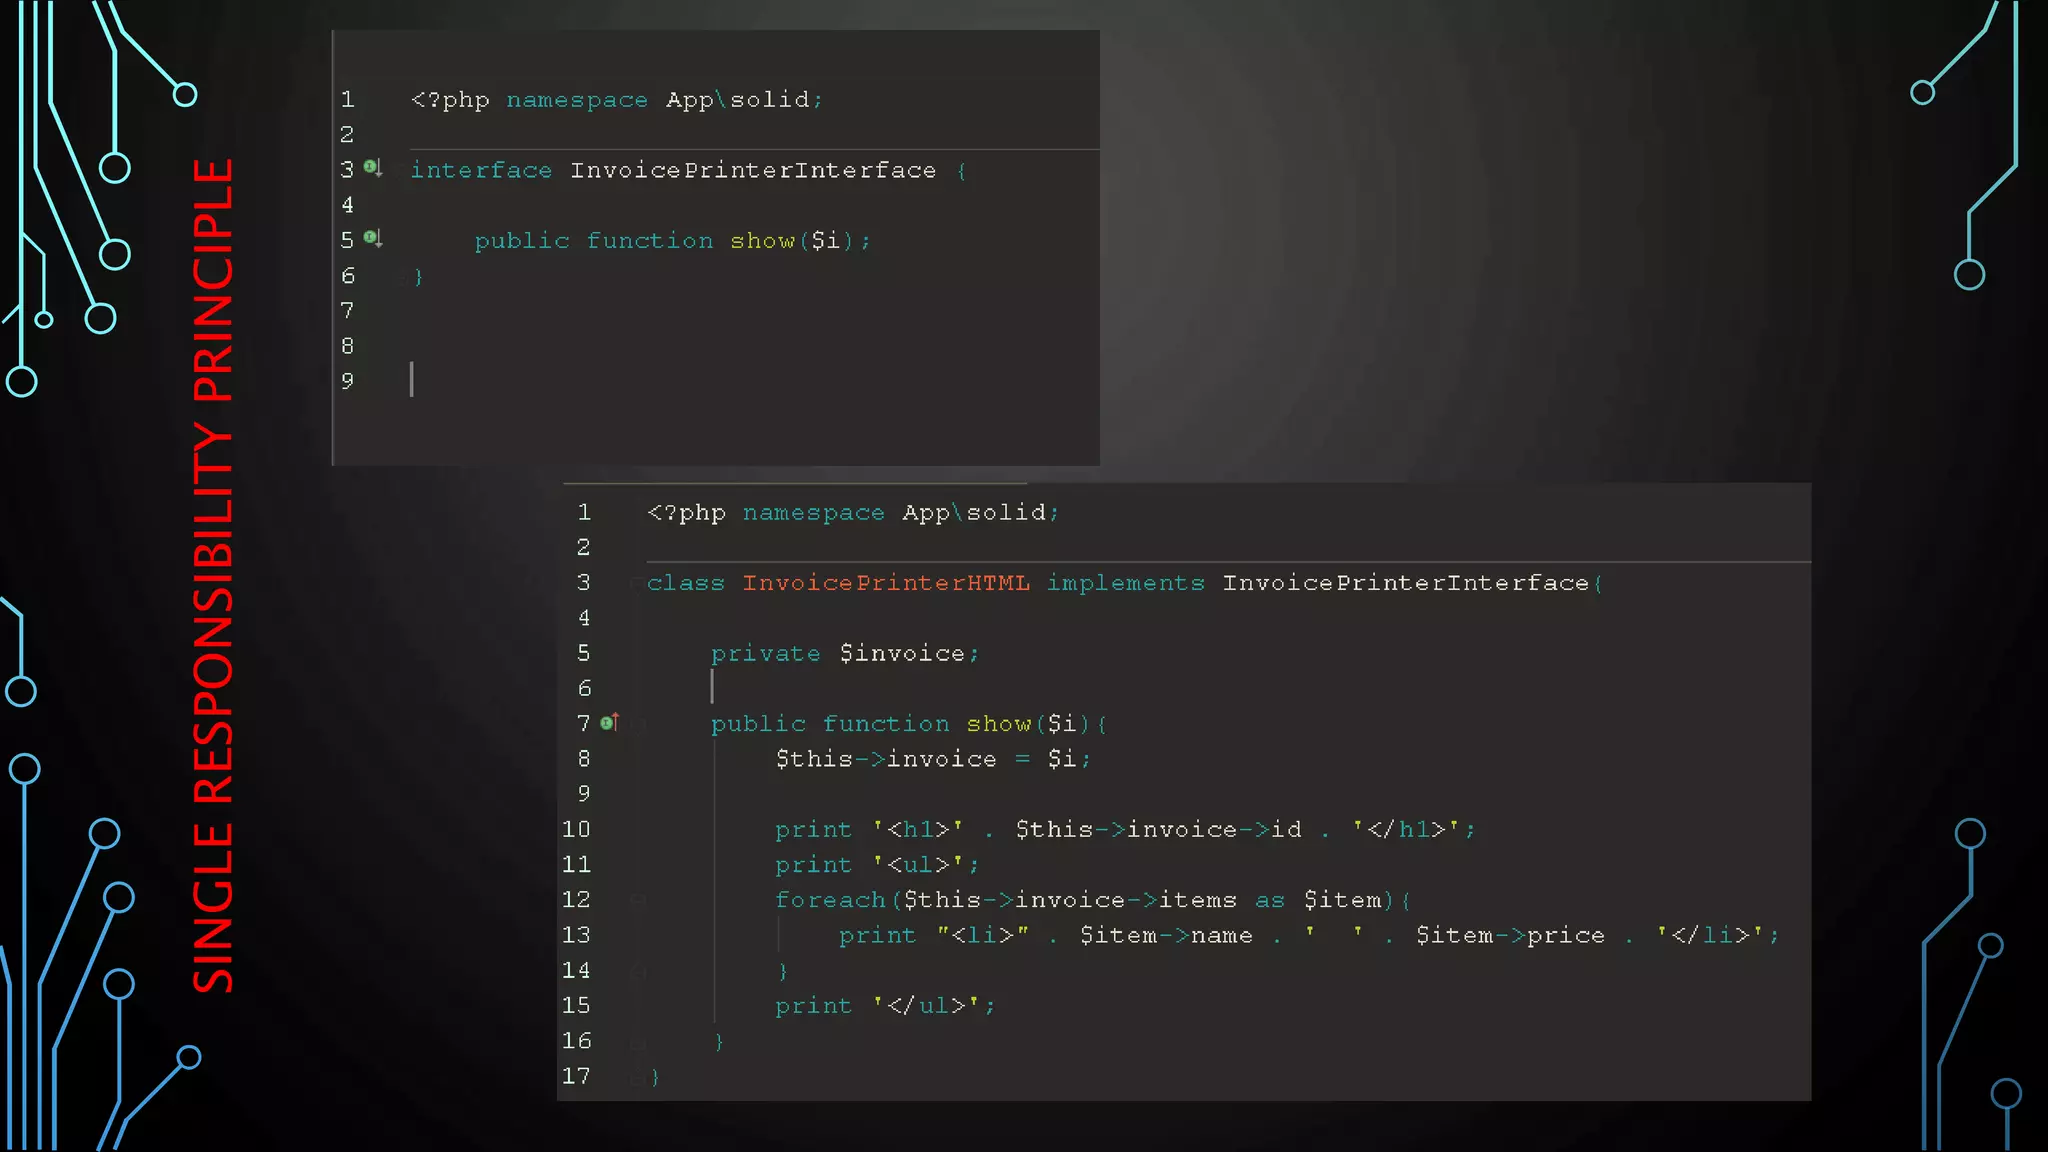Collapse the foreach loop fold marker
The image size is (2048, 1152).
tap(638, 900)
